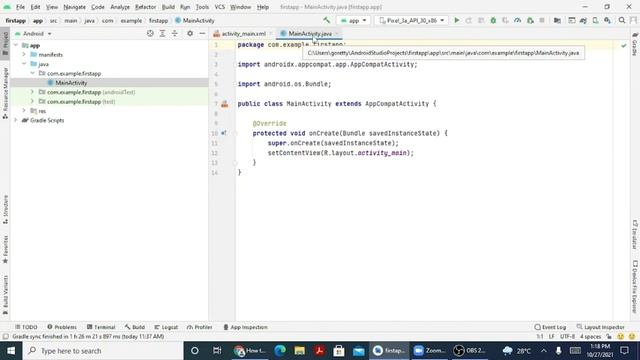Open the Logcat tool window
The image size is (640, 360).
(166, 327)
